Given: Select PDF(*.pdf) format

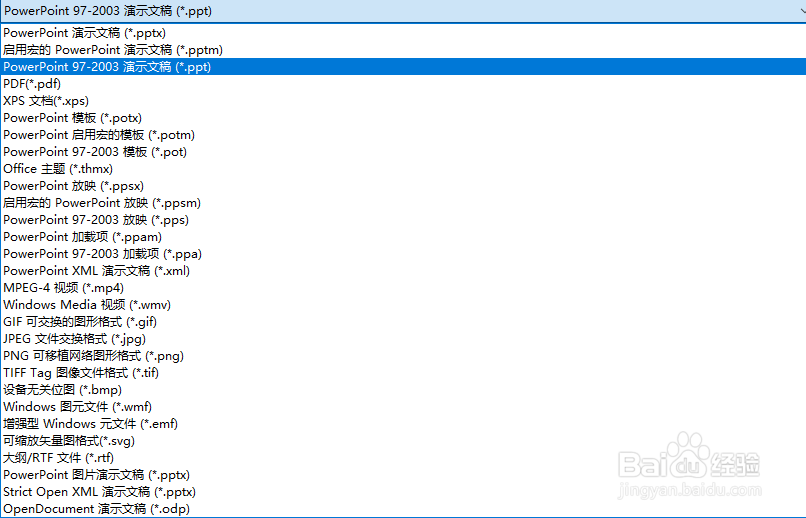Looking at the screenshot, I should click(403, 84).
